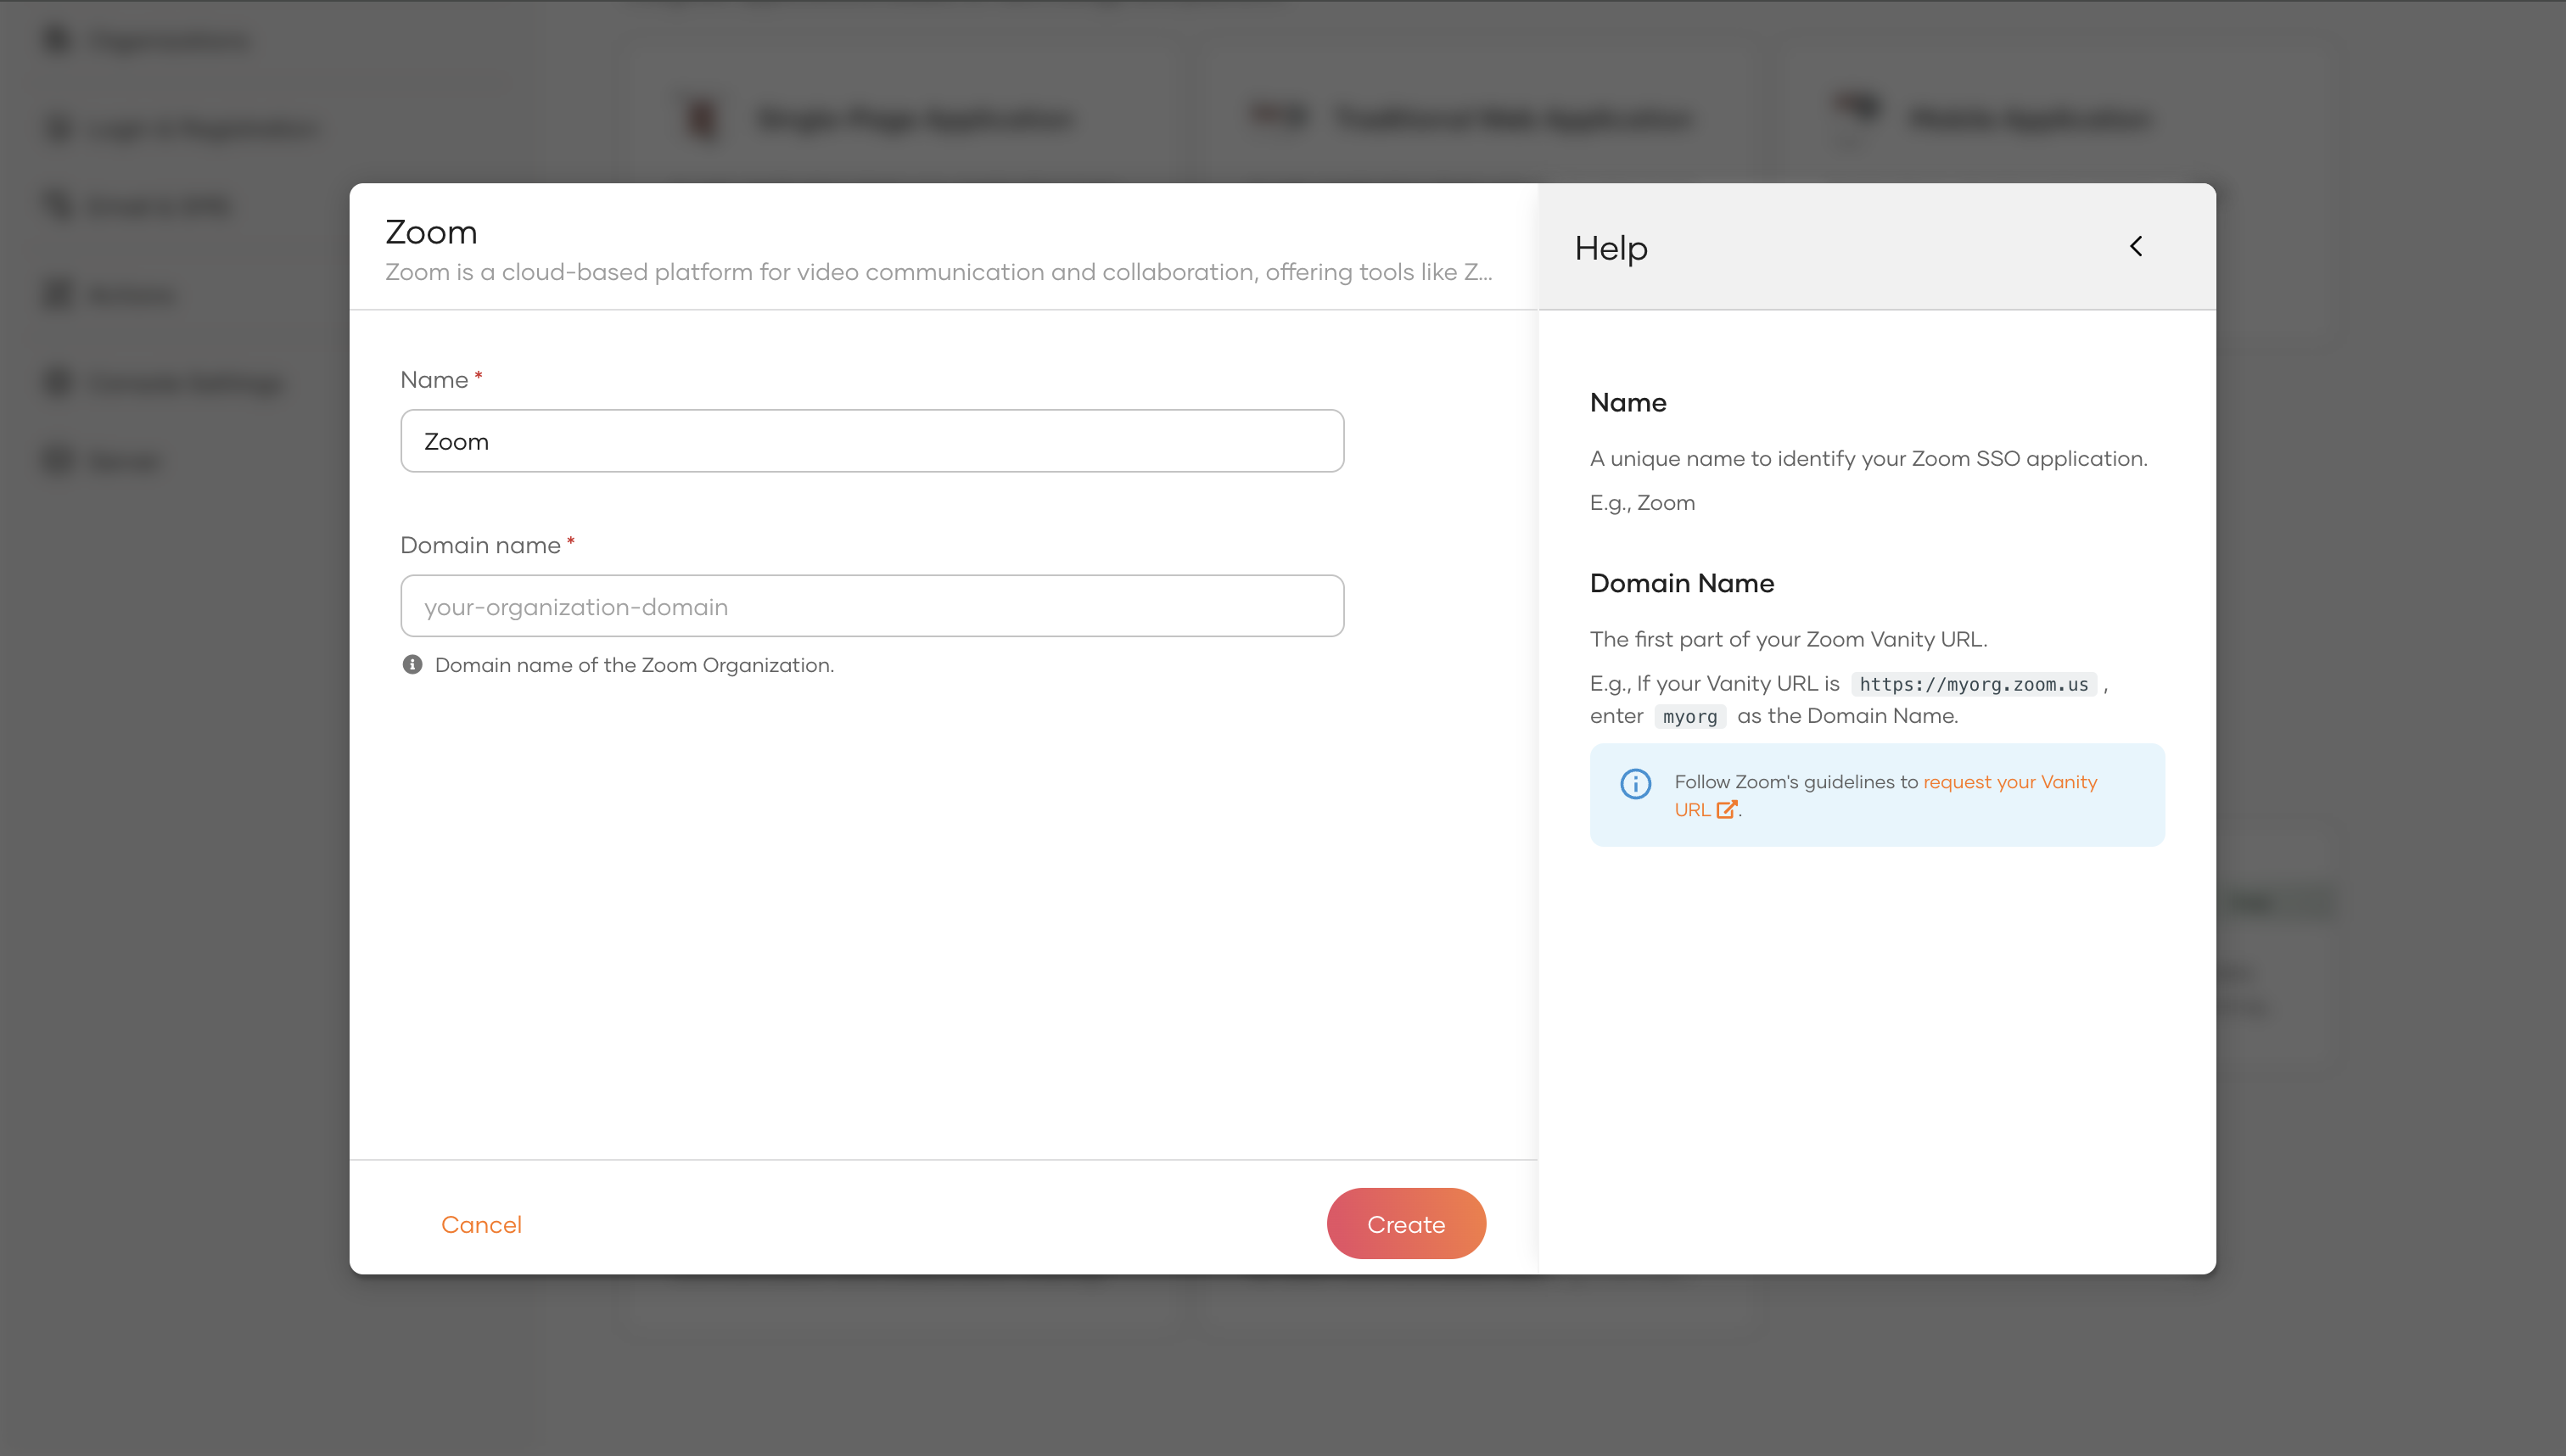
Task: Click the Create button
Action: [1406, 1224]
